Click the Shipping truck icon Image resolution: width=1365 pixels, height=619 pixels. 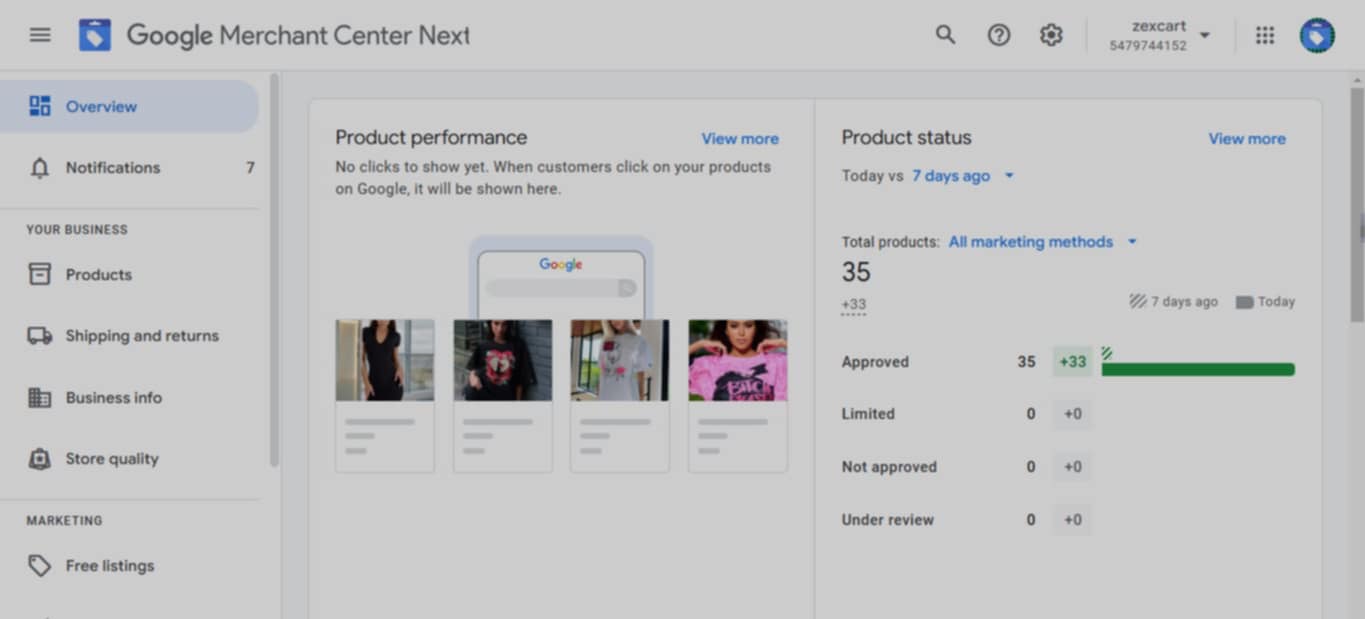tap(40, 336)
